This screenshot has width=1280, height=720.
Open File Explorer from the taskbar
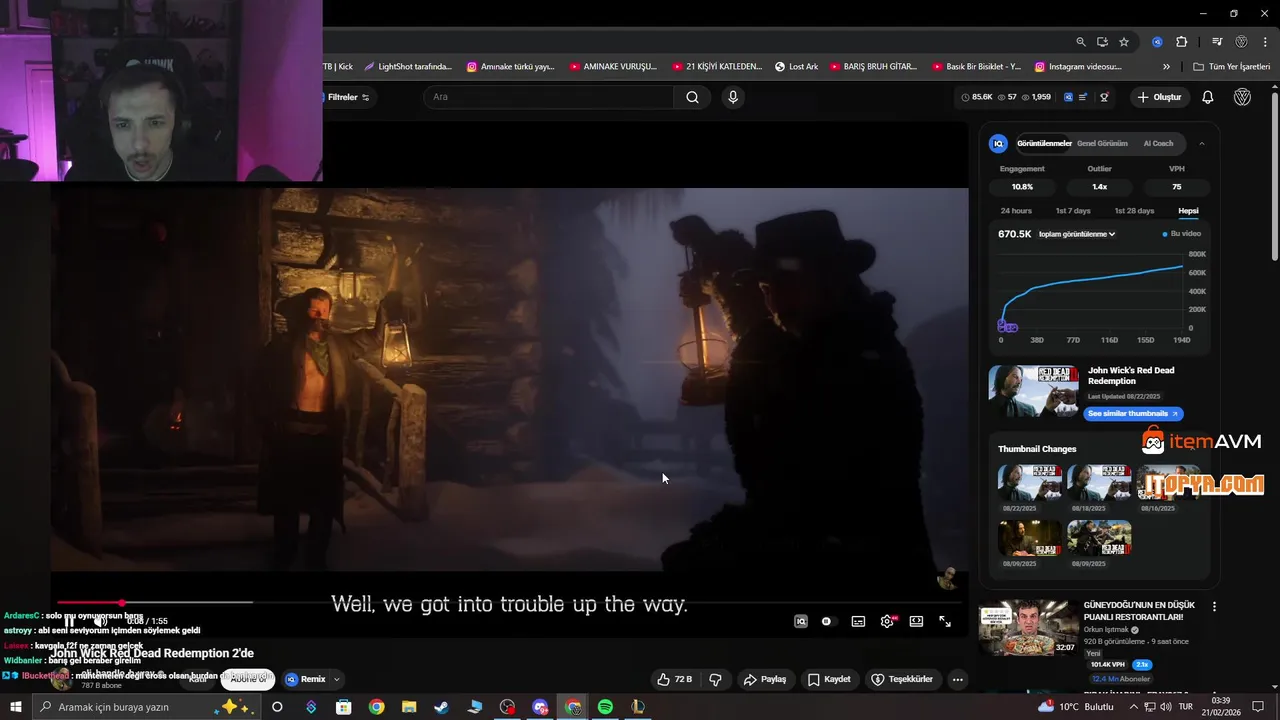[409, 707]
